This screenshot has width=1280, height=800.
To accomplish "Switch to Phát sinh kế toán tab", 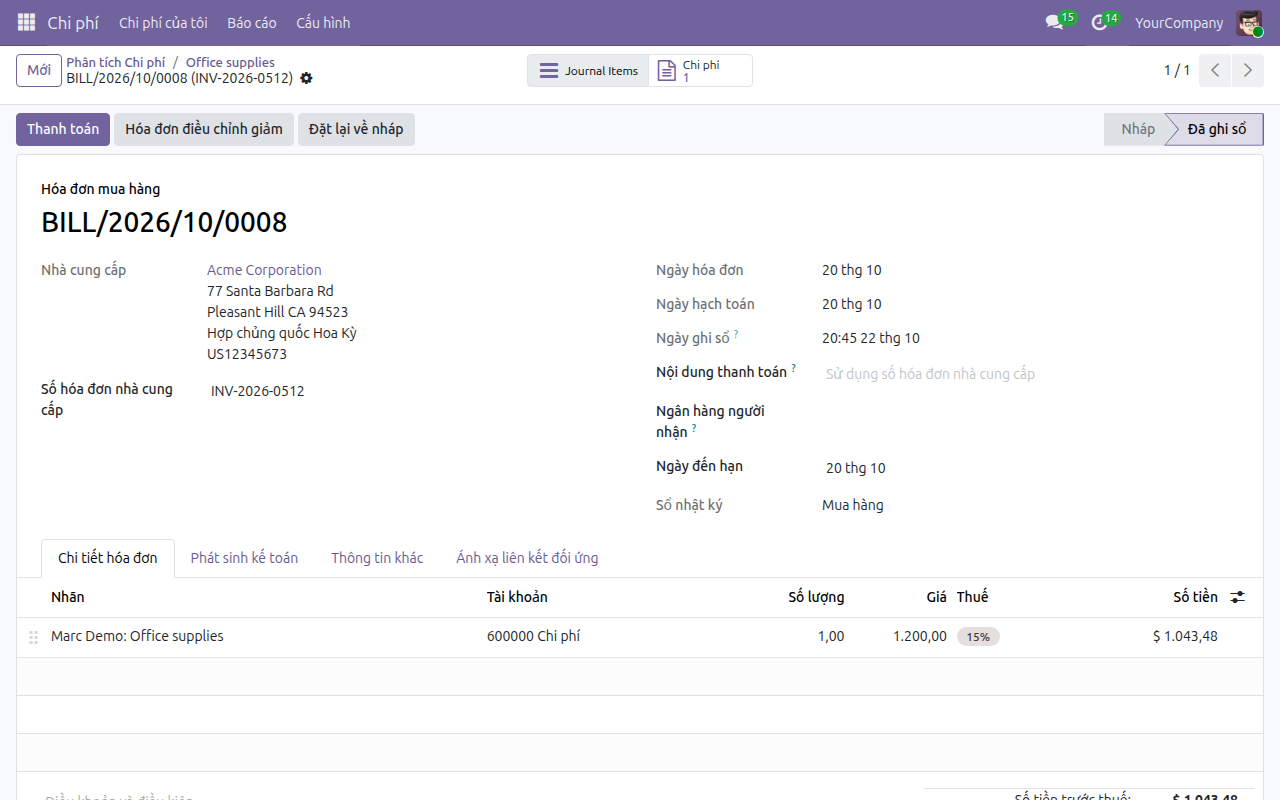I will tap(244, 558).
